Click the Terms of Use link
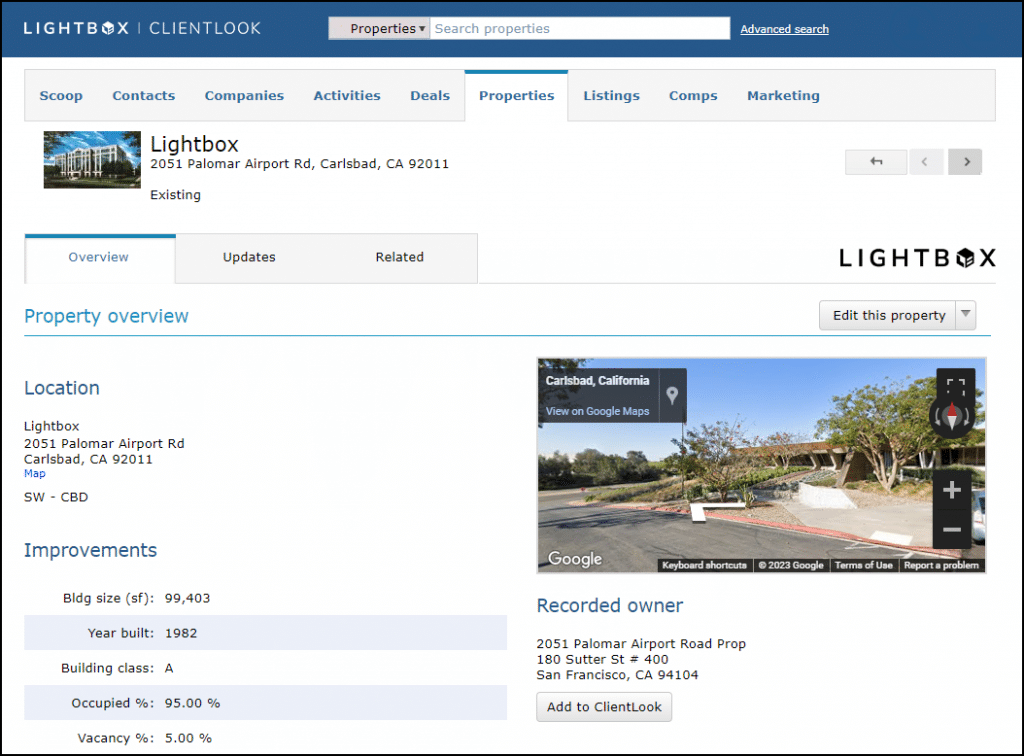This screenshot has height=756, width=1024. click(863, 565)
